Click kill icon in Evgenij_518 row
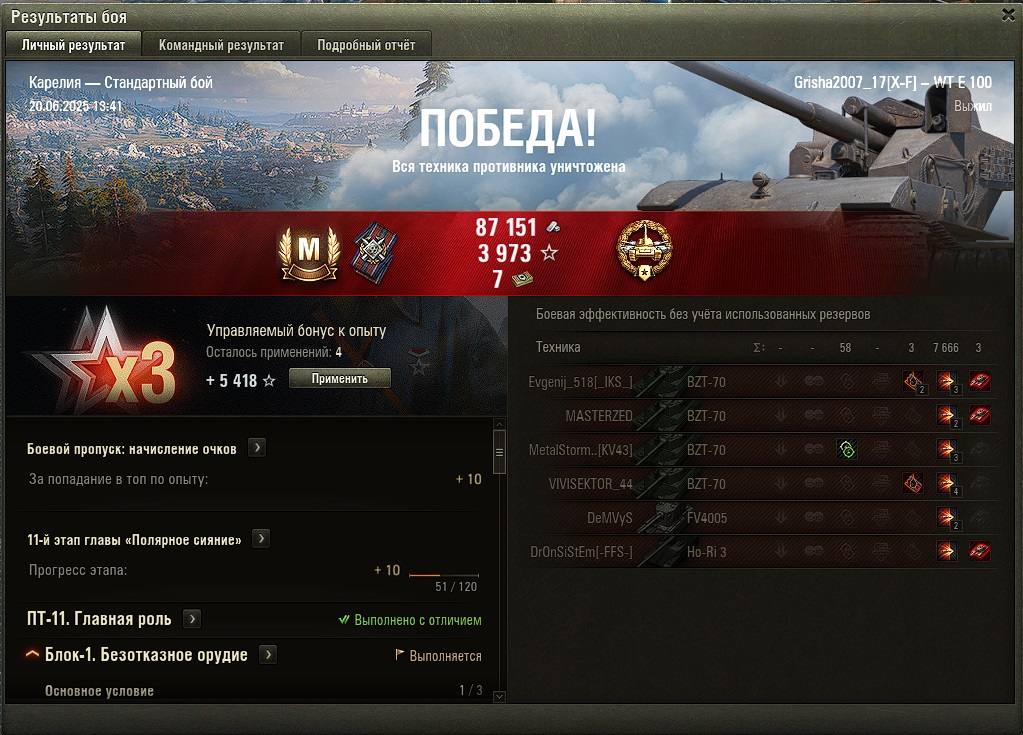Viewport: 1023px width, 735px height. tap(979, 381)
